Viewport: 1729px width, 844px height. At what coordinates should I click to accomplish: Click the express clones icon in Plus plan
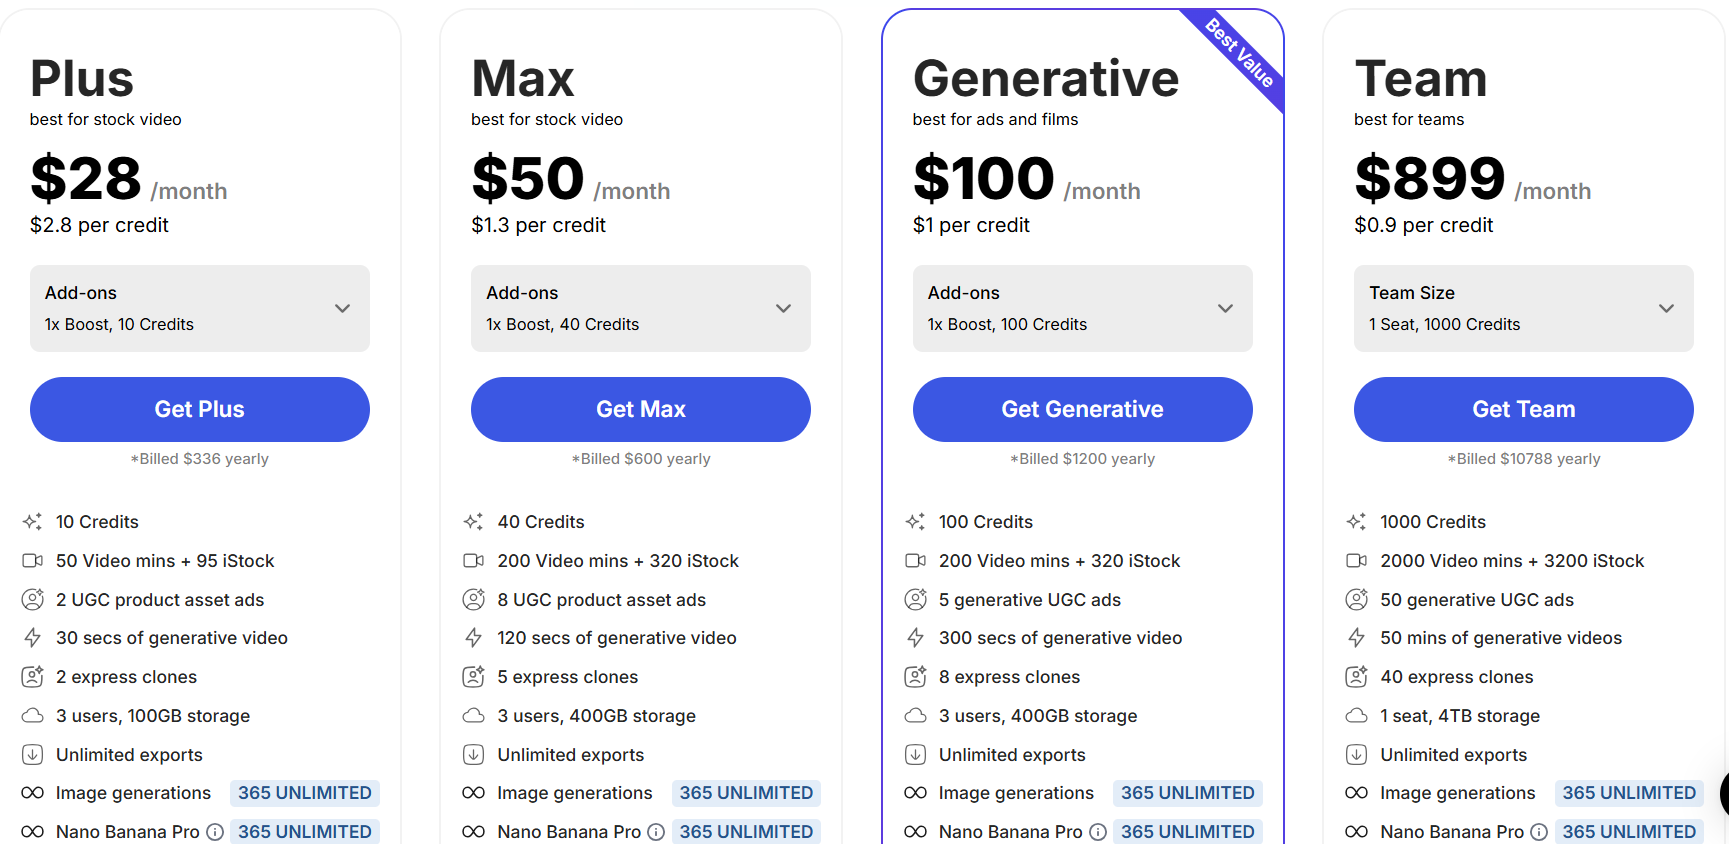click(33, 676)
